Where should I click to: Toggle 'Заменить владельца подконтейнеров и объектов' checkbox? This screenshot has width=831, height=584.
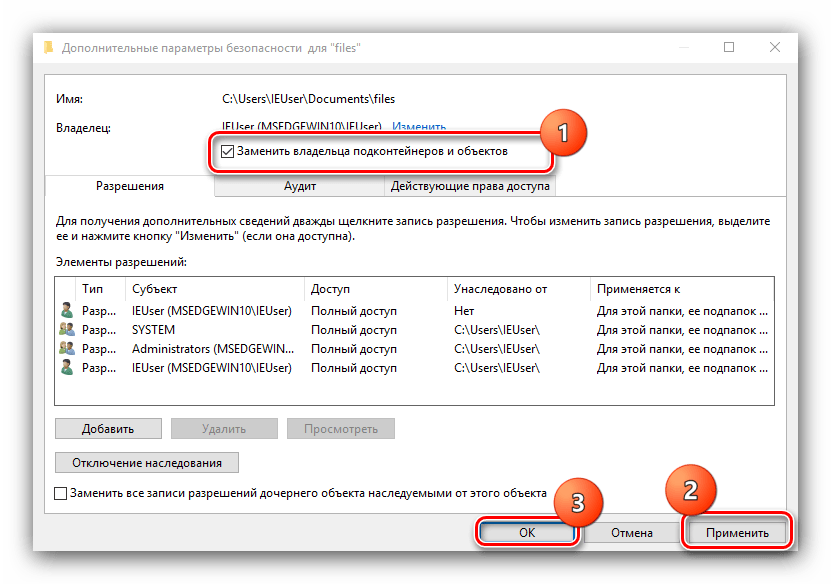[x=228, y=152]
